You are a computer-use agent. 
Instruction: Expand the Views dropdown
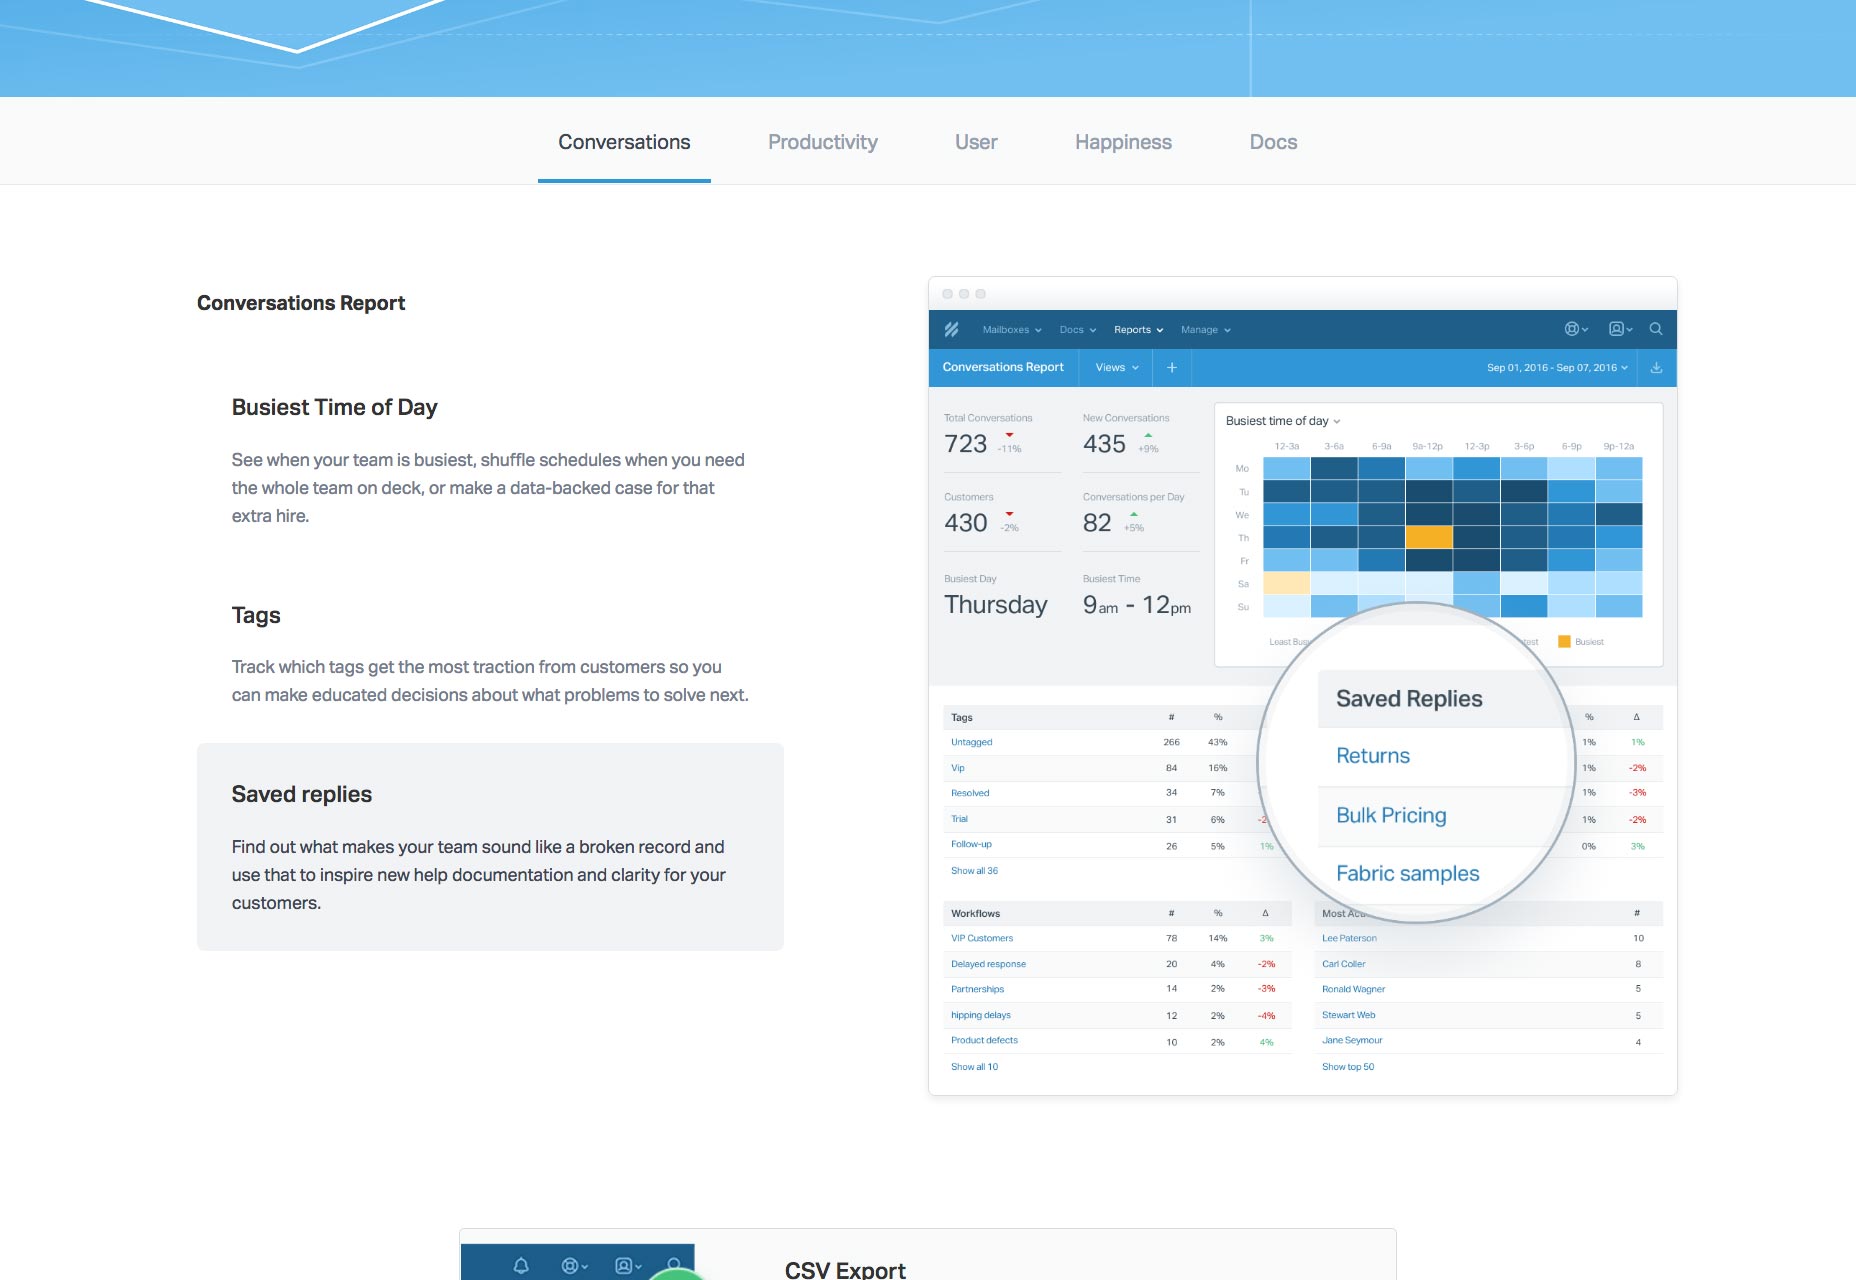(x=1117, y=368)
